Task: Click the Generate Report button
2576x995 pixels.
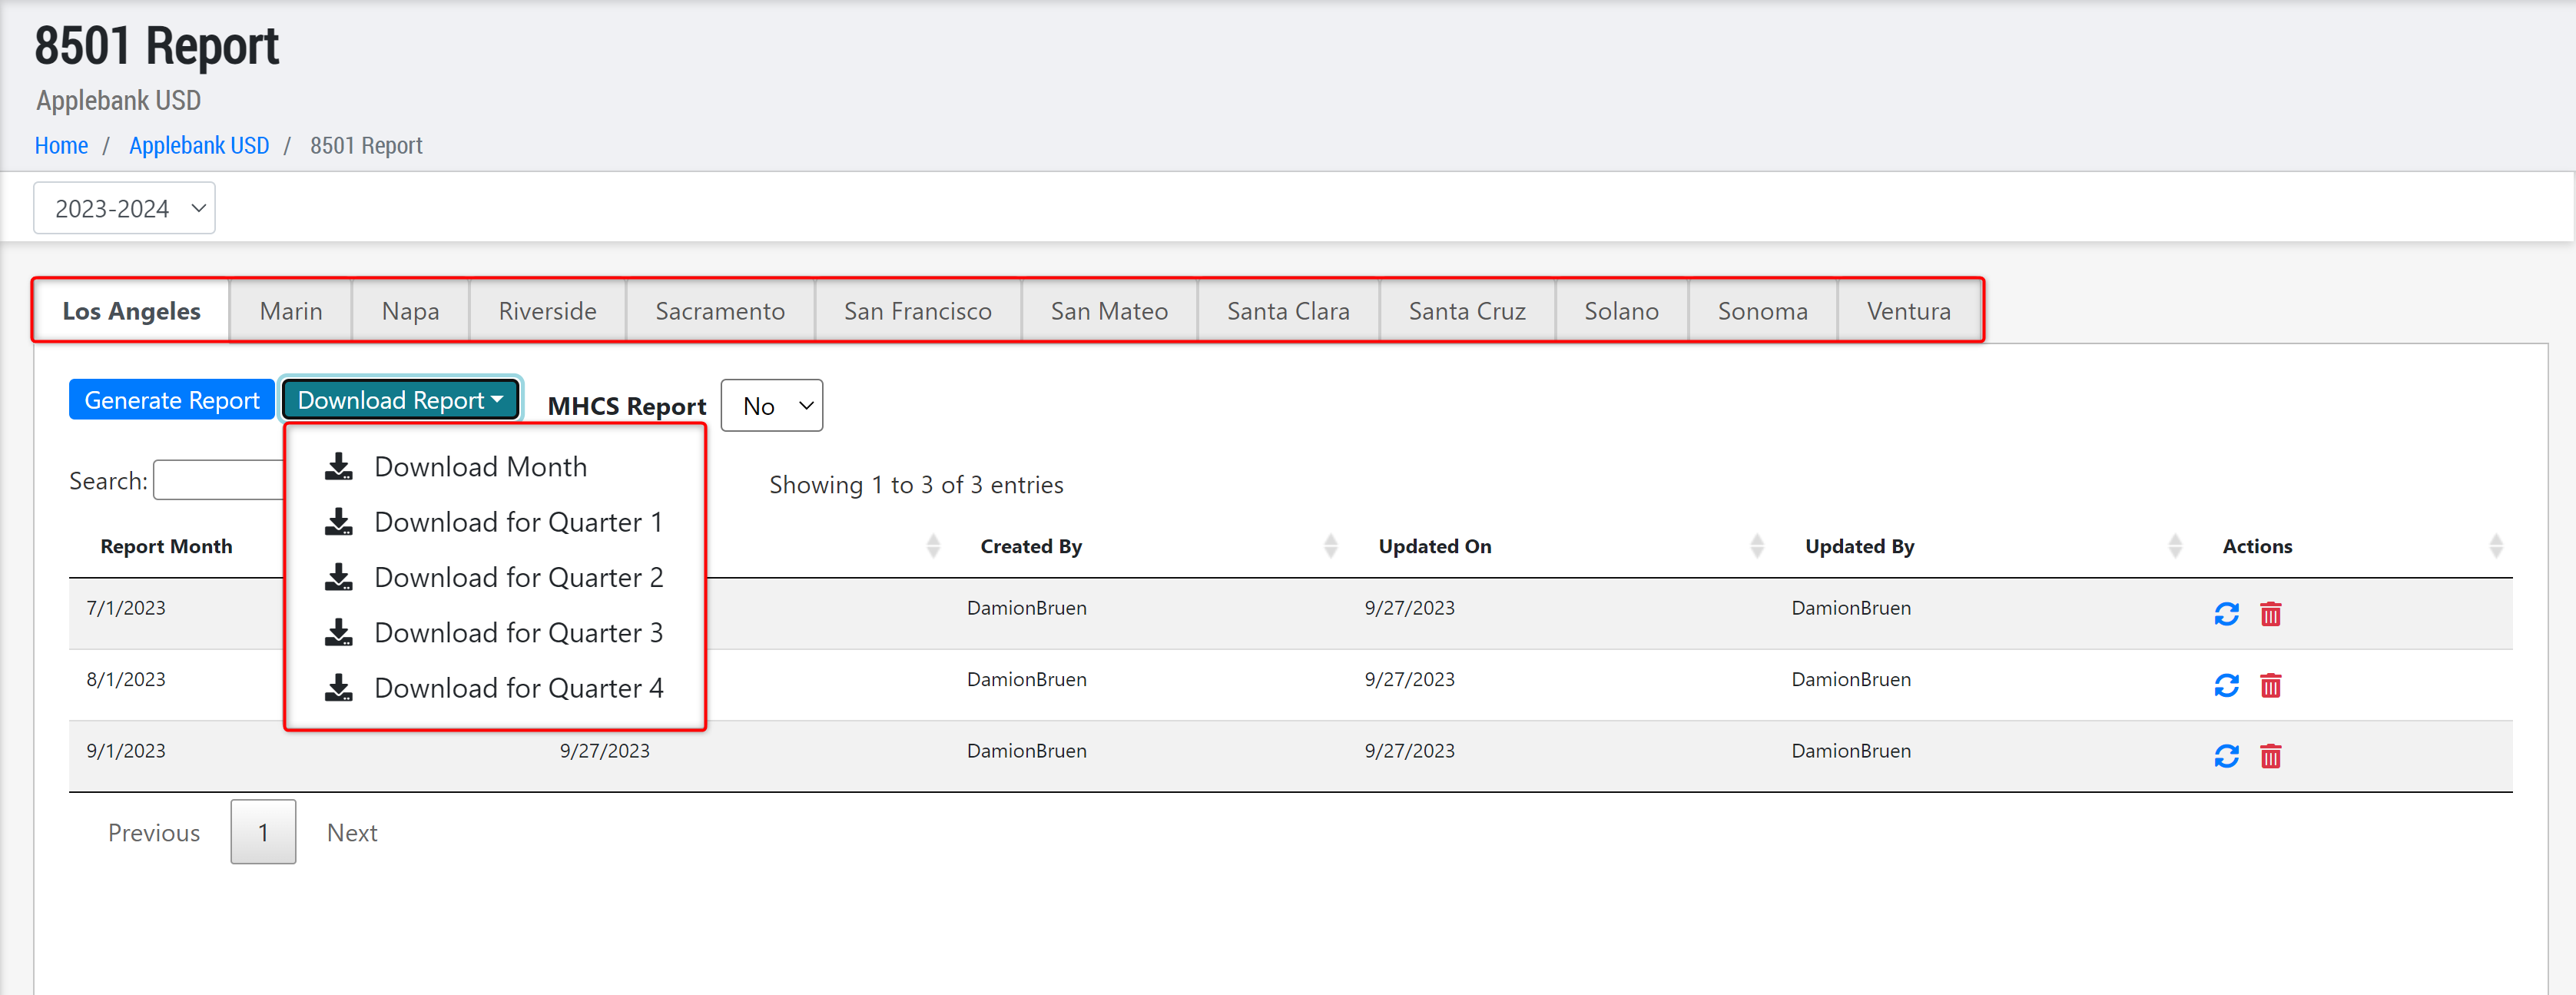Action: click(172, 400)
